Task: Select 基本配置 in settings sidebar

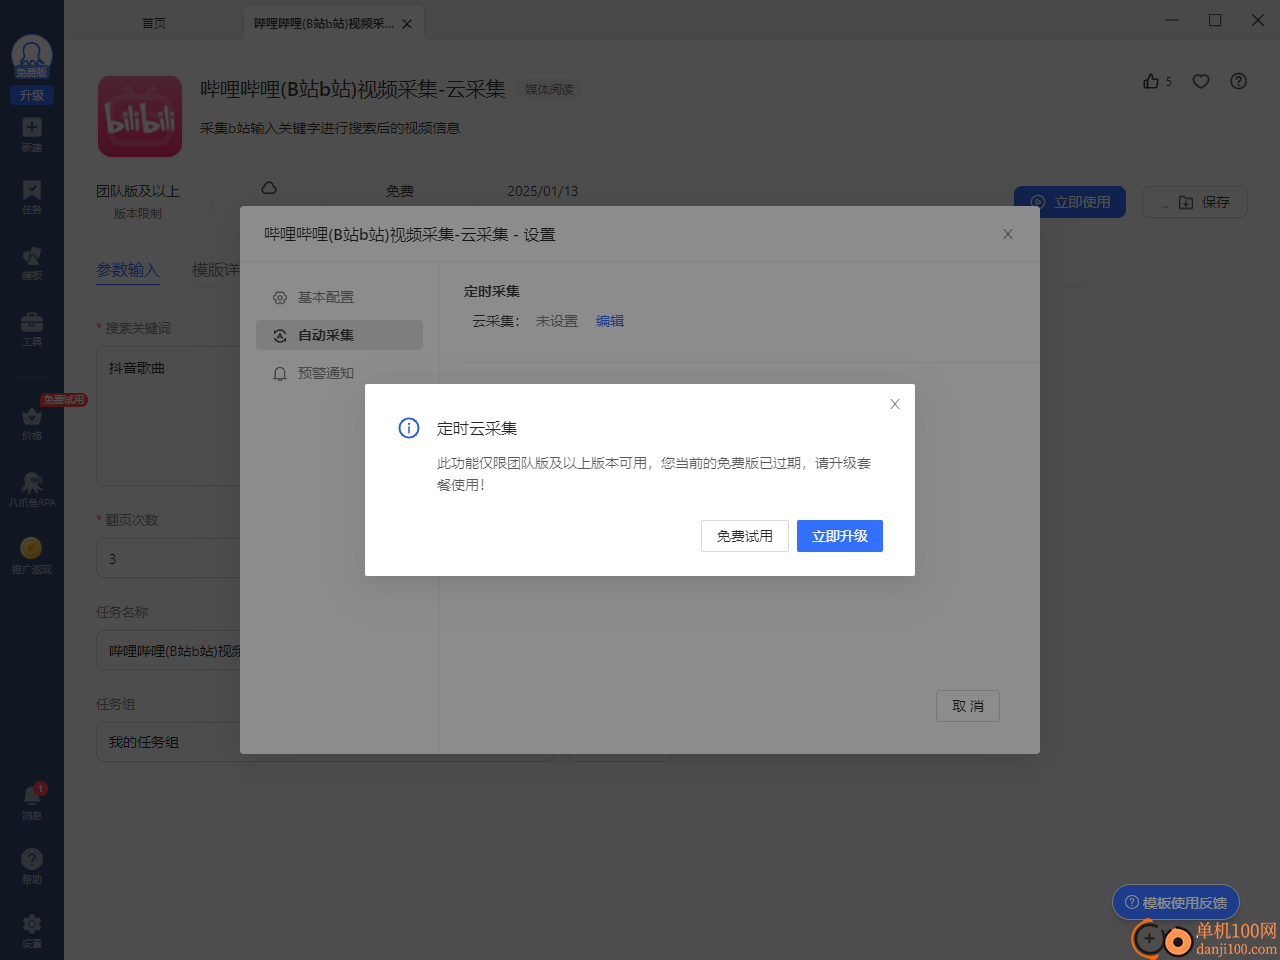Action: pos(339,297)
